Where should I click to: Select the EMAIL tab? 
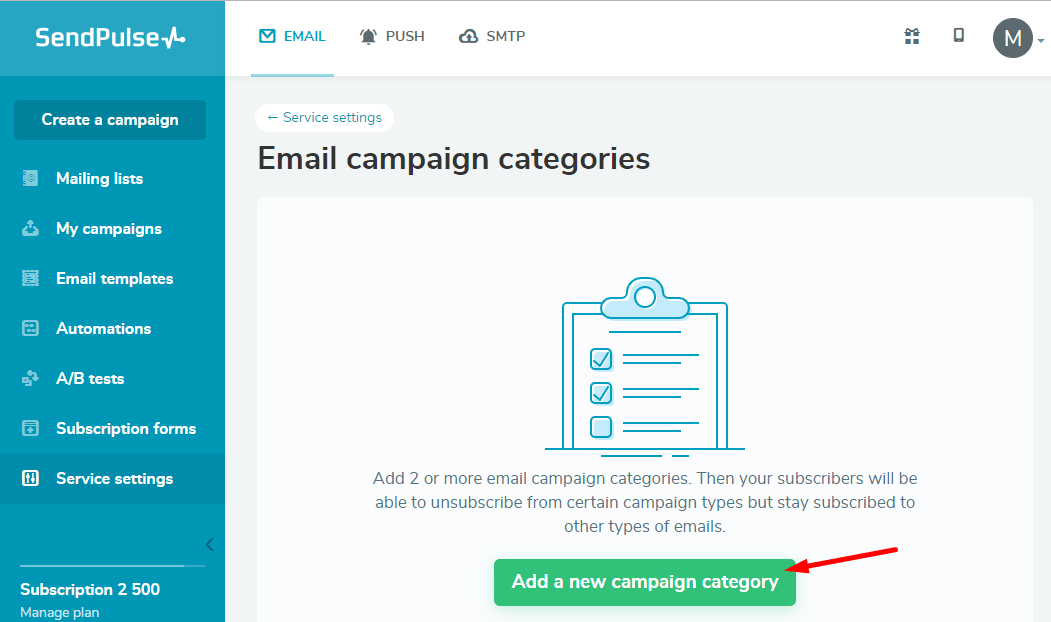tap(292, 36)
